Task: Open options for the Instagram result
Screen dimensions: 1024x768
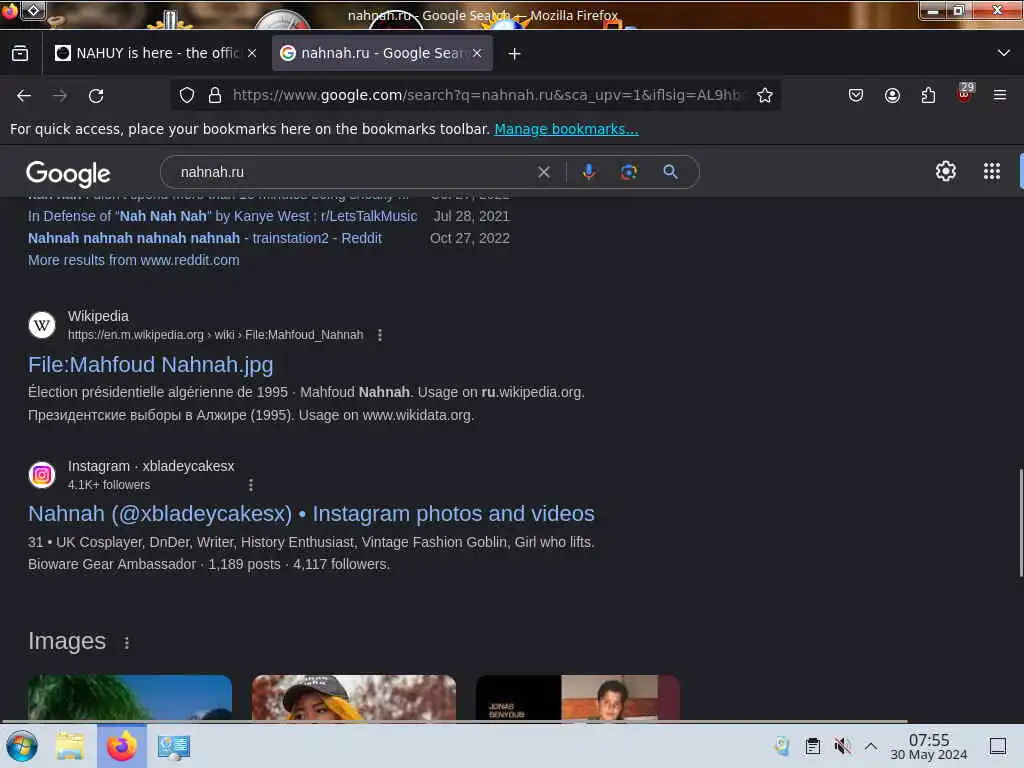Action: coord(251,485)
